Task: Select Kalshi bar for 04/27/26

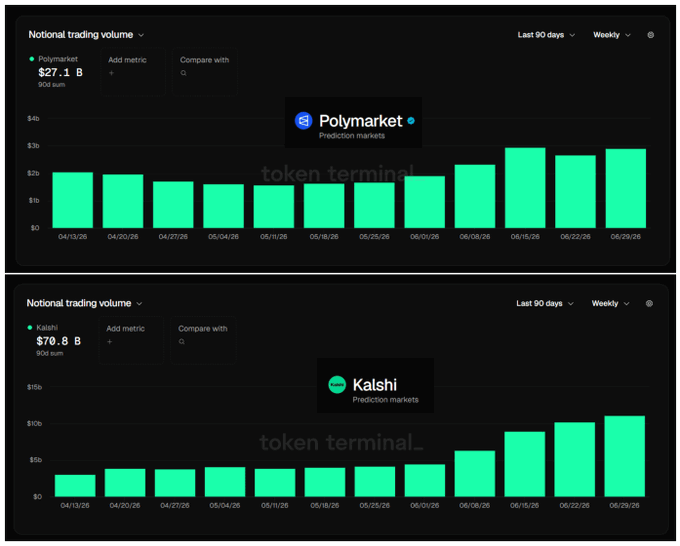Action: pyautogui.click(x=175, y=483)
